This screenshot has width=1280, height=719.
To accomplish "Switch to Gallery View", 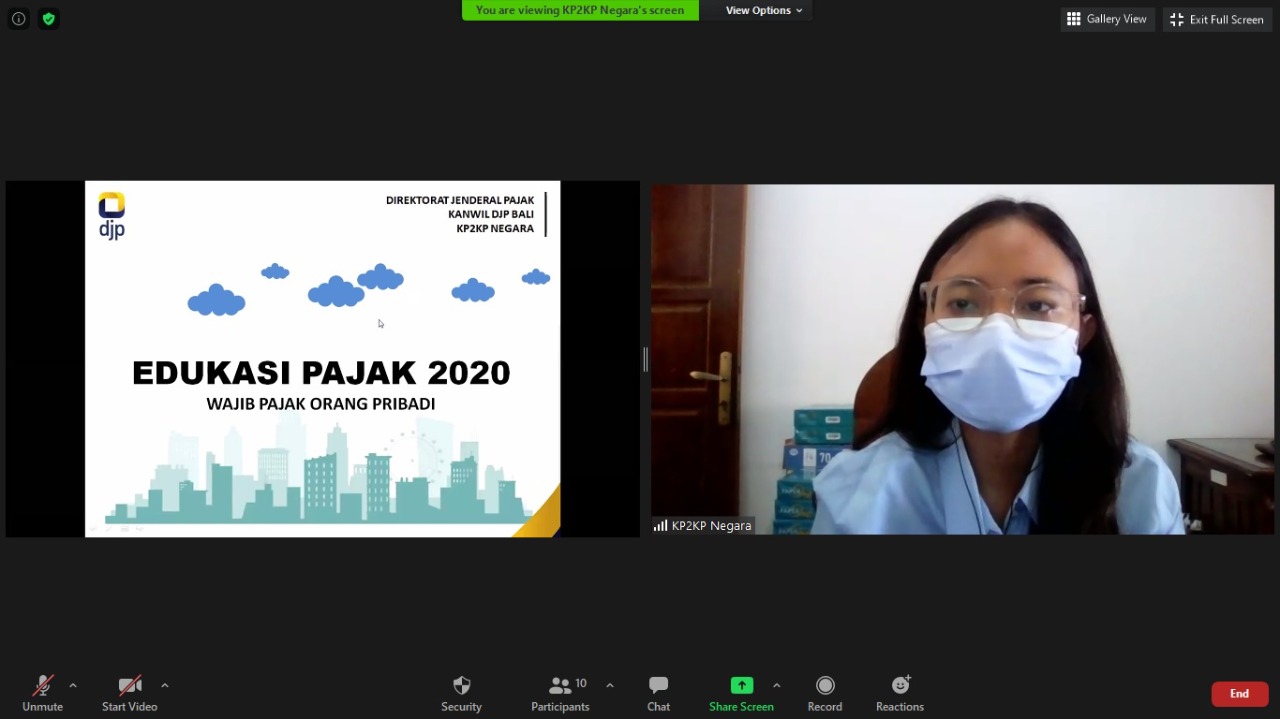I will click(x=1107, y=19).
